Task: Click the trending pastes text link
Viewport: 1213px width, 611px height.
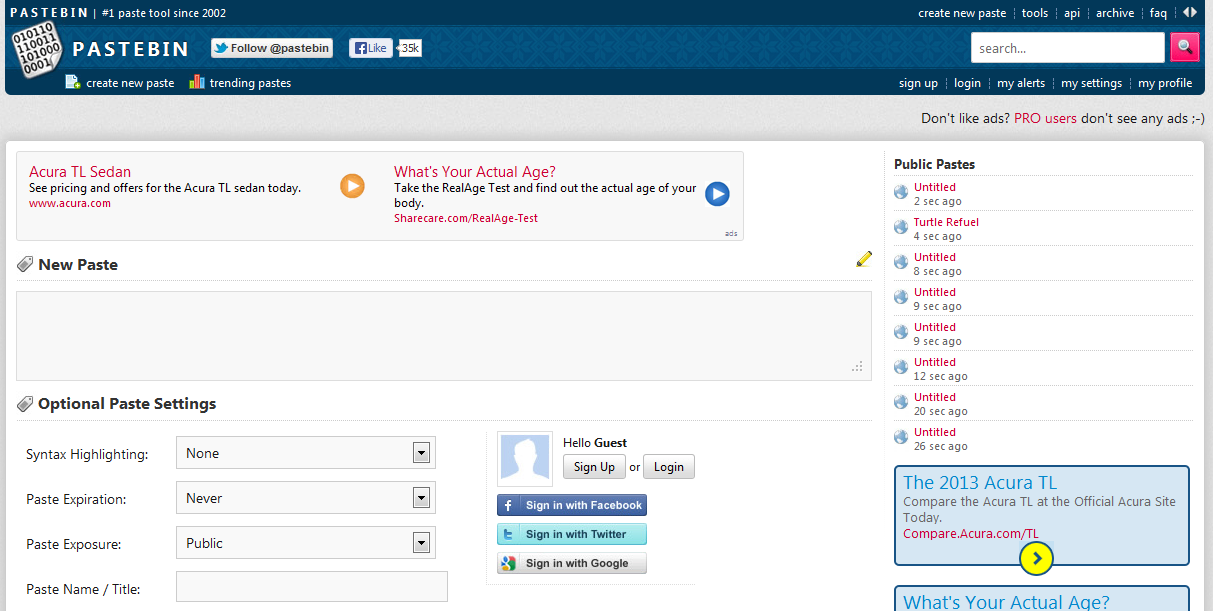Action: [x=250, y=83]
